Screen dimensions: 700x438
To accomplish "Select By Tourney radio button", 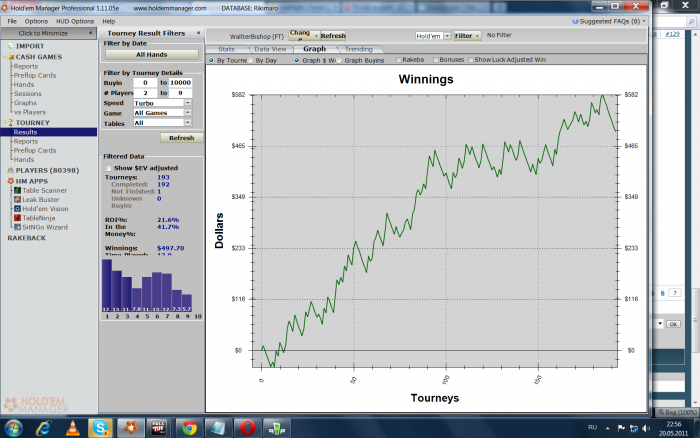I will (211, 60).
